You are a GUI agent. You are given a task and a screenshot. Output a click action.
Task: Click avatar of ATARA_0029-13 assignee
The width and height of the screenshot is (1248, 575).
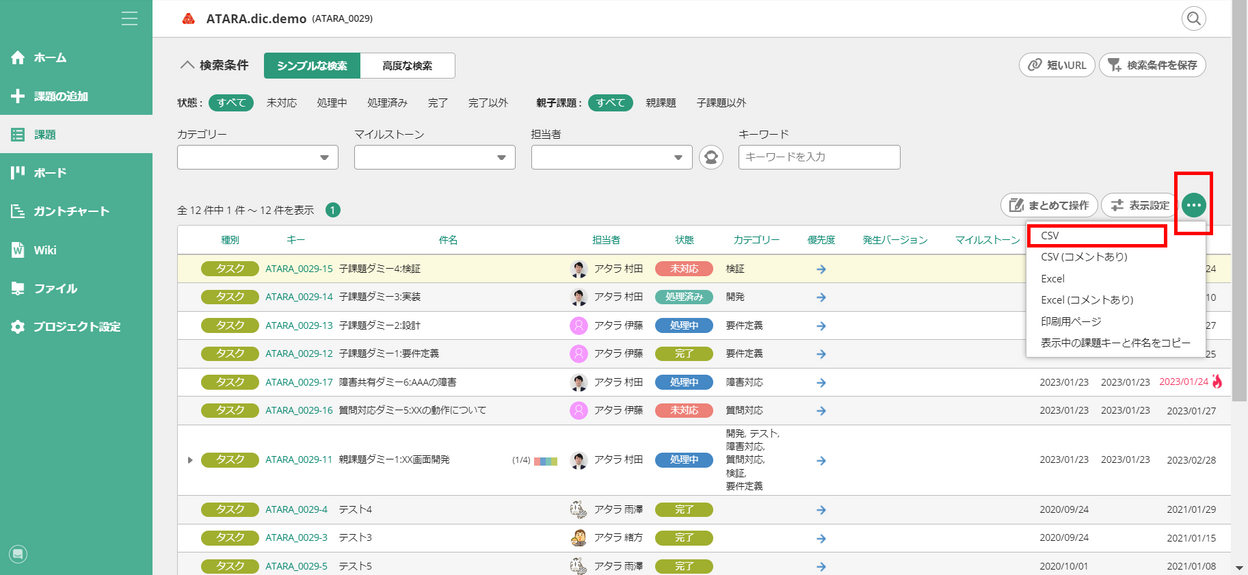coord(578,325)
